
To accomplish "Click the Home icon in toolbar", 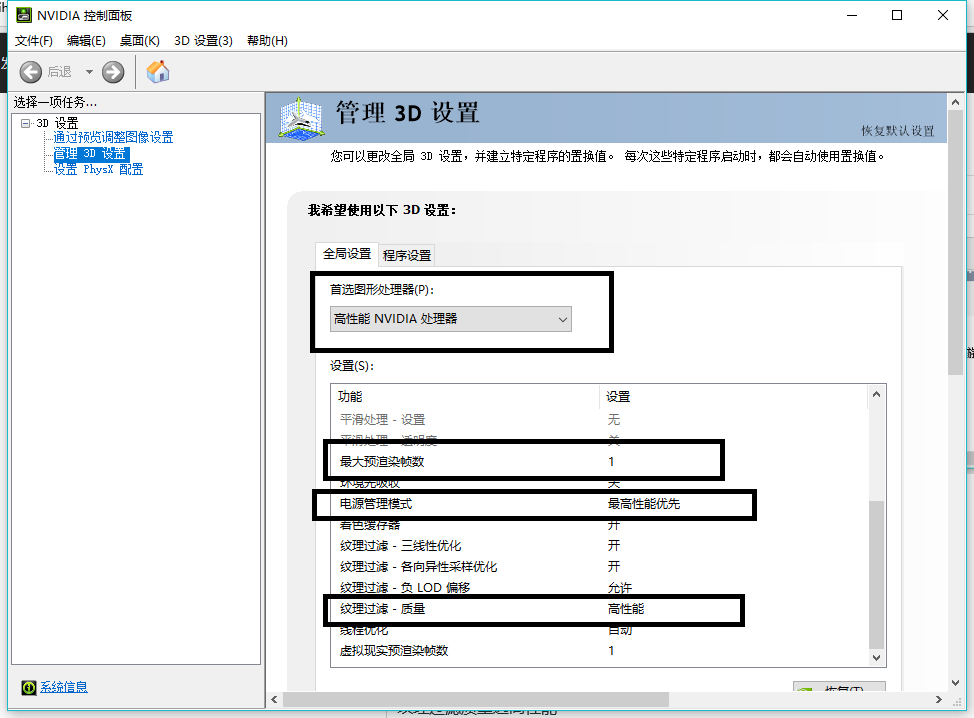I will coord(158,71).
